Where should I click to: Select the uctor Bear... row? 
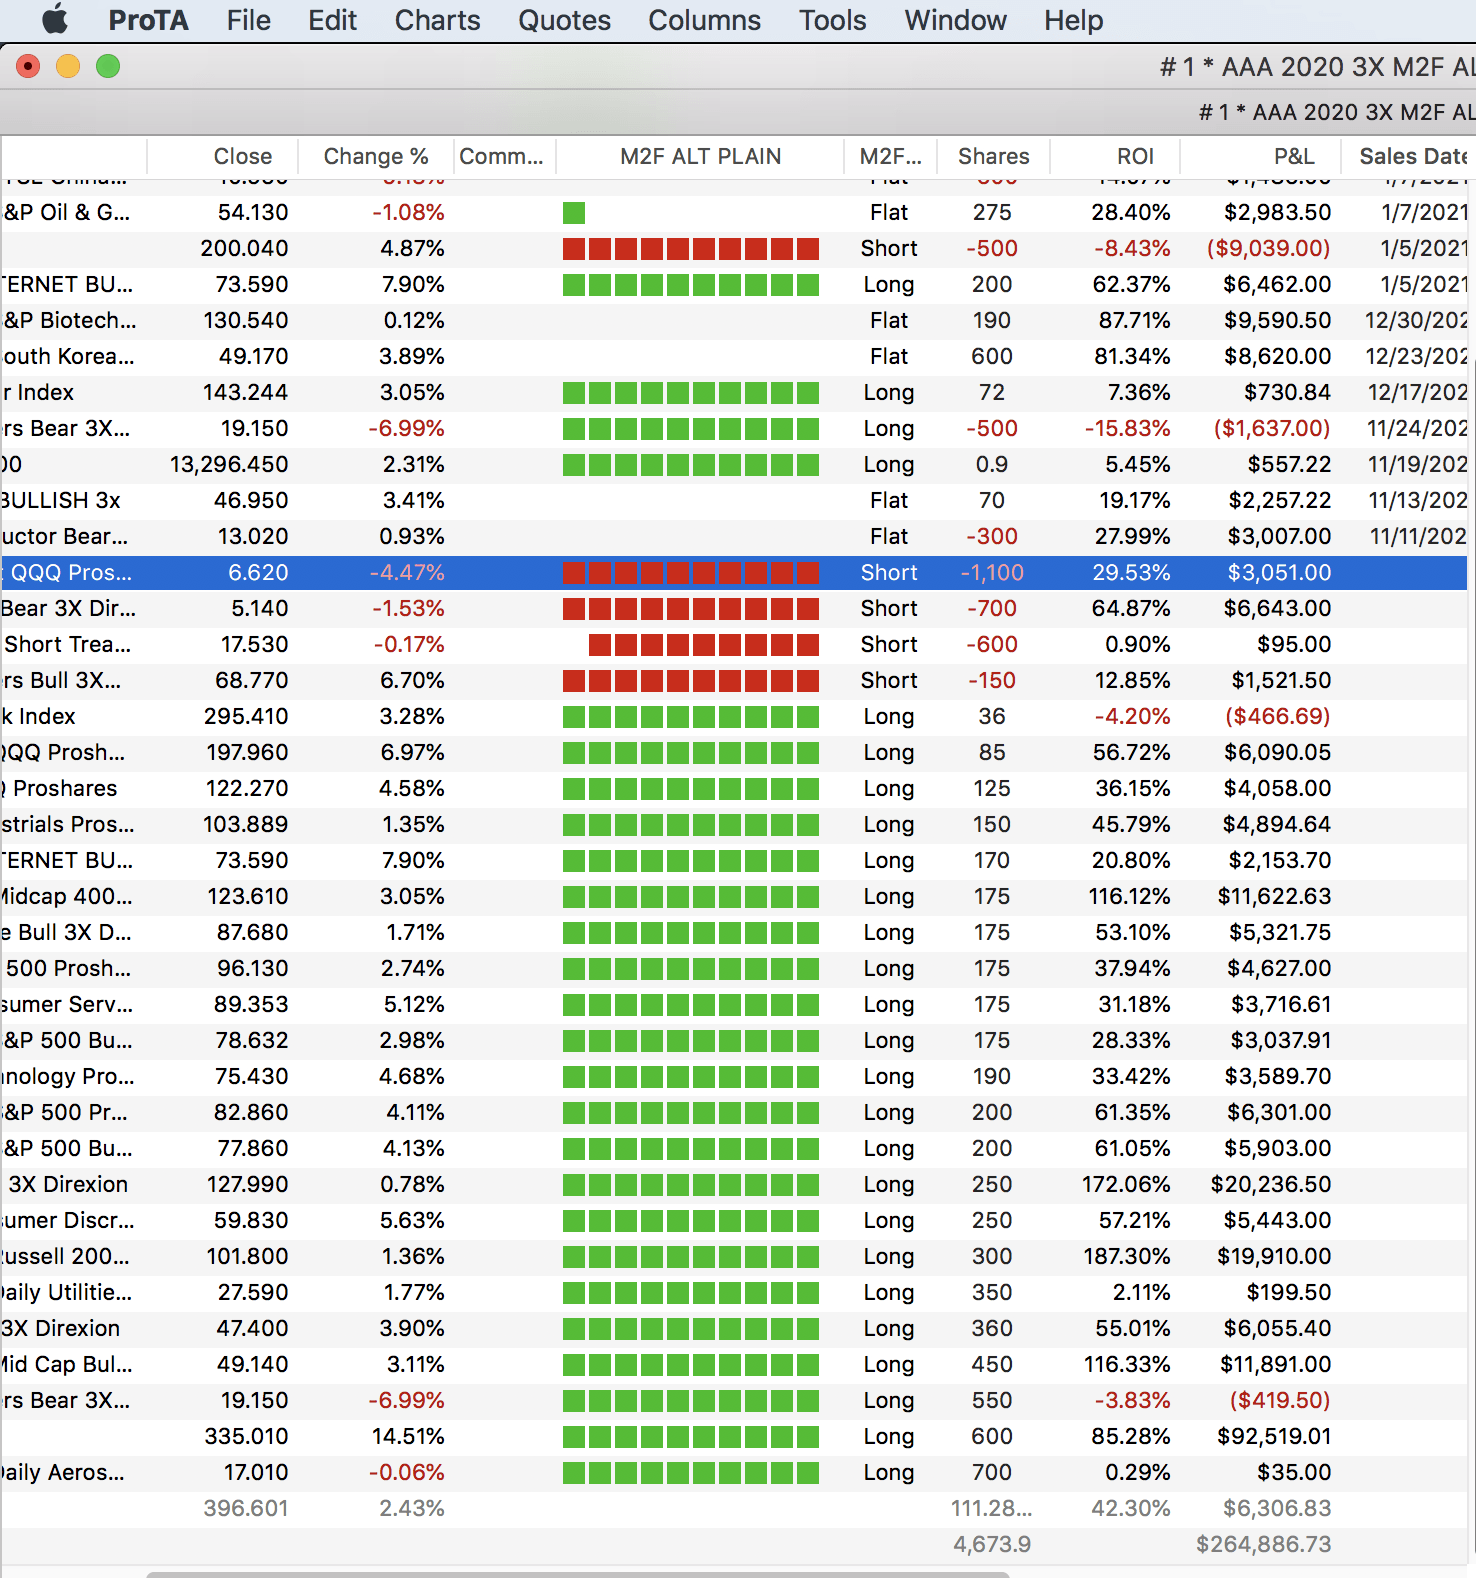click(x=734, y=537)
